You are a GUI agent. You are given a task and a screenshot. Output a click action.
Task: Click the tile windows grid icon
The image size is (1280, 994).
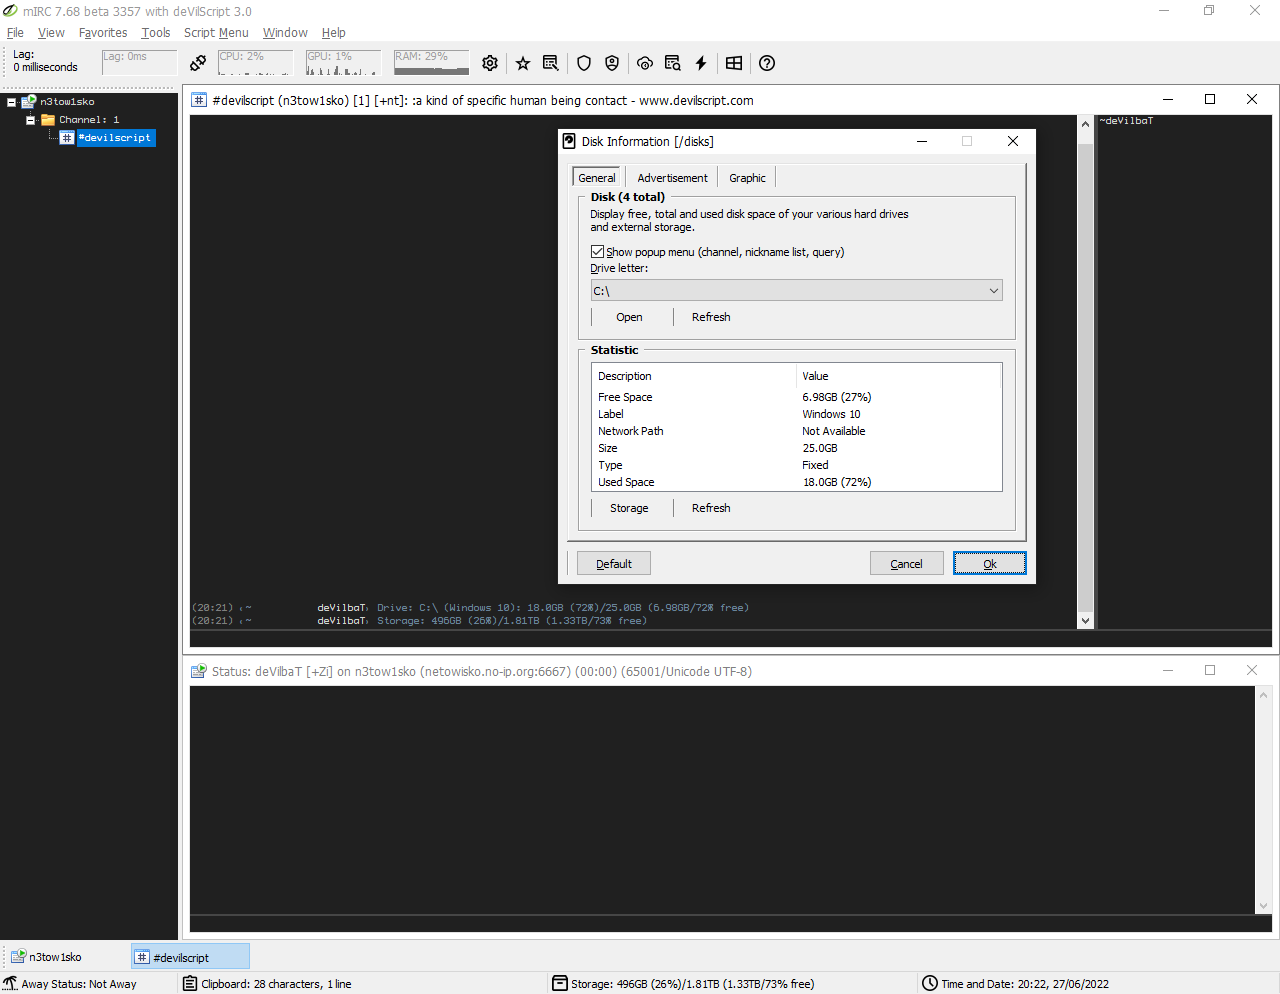(x=734, y=63)
